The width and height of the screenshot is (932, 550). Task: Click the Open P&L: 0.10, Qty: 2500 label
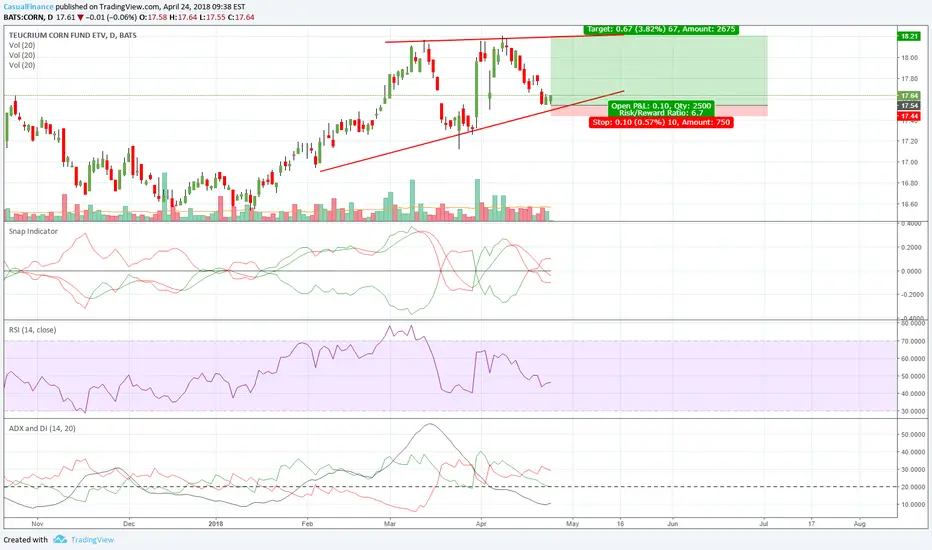661,105
